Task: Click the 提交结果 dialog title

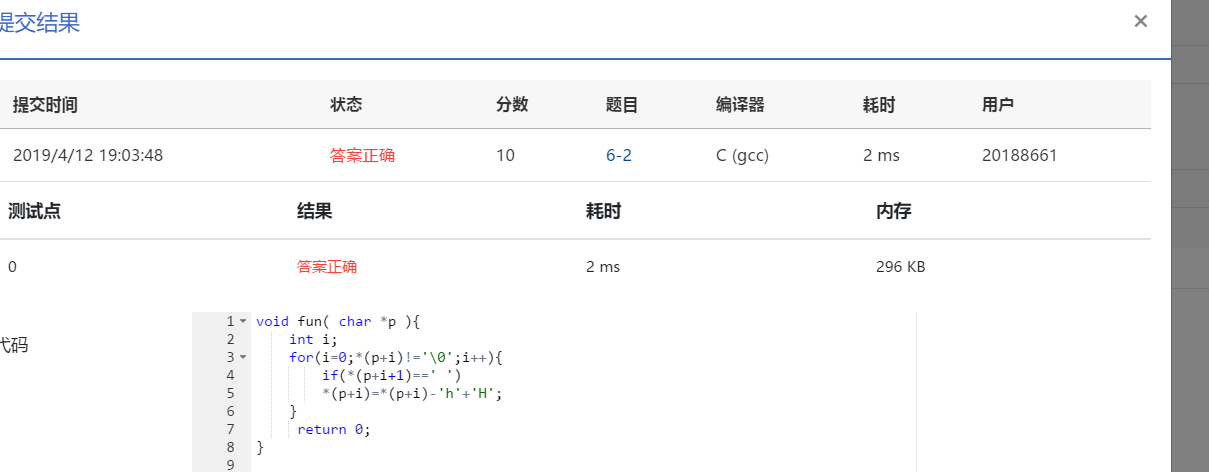Action: tap(40, 23)
